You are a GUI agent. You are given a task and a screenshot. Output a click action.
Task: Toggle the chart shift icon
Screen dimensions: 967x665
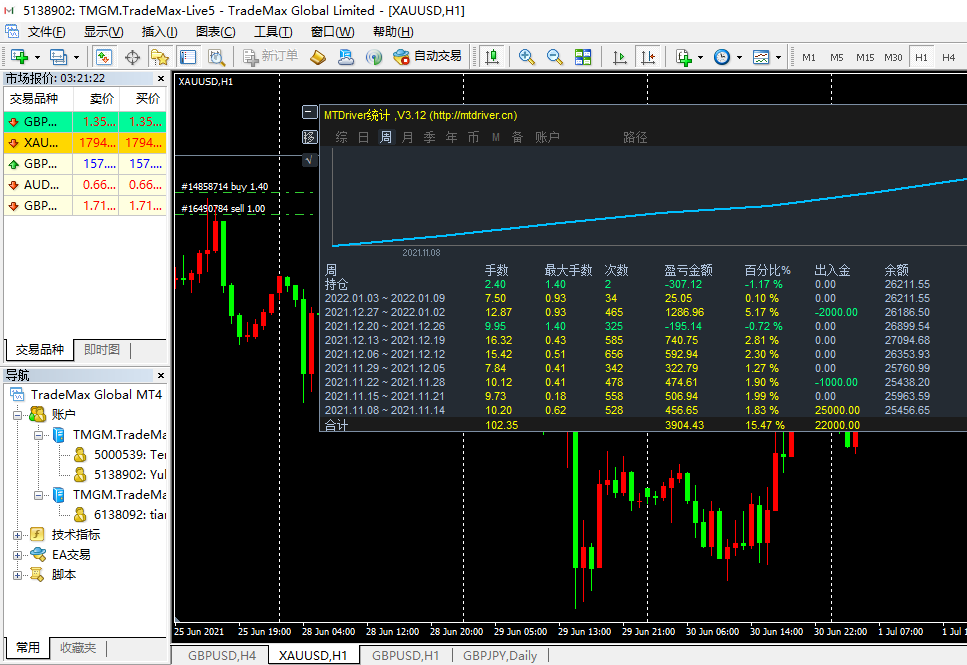point(648,57)
